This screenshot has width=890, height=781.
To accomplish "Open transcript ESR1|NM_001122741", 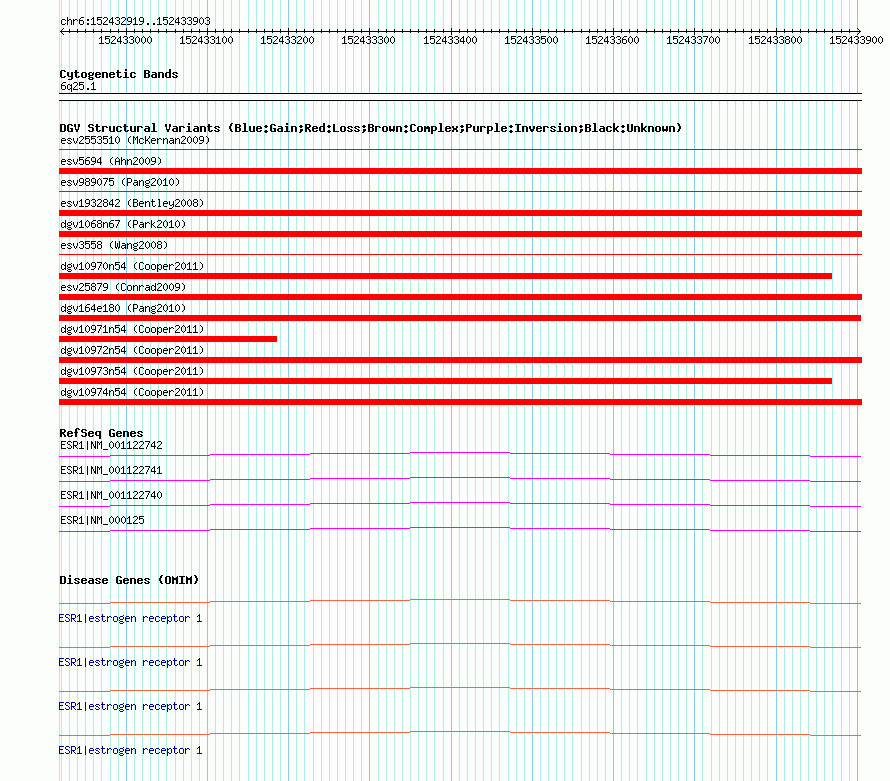I will (111, 471).
